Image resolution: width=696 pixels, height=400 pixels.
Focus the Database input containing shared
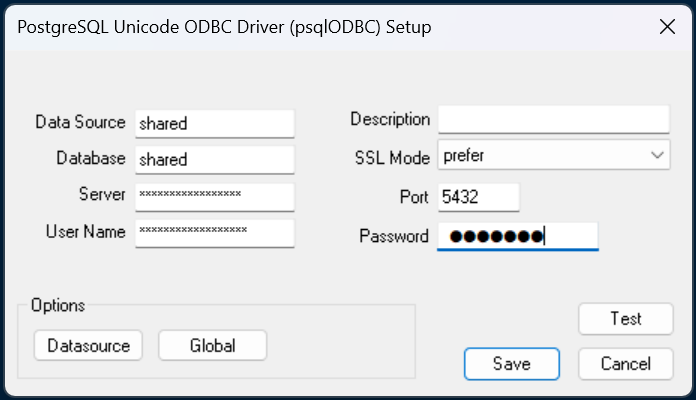coord(215,160)
